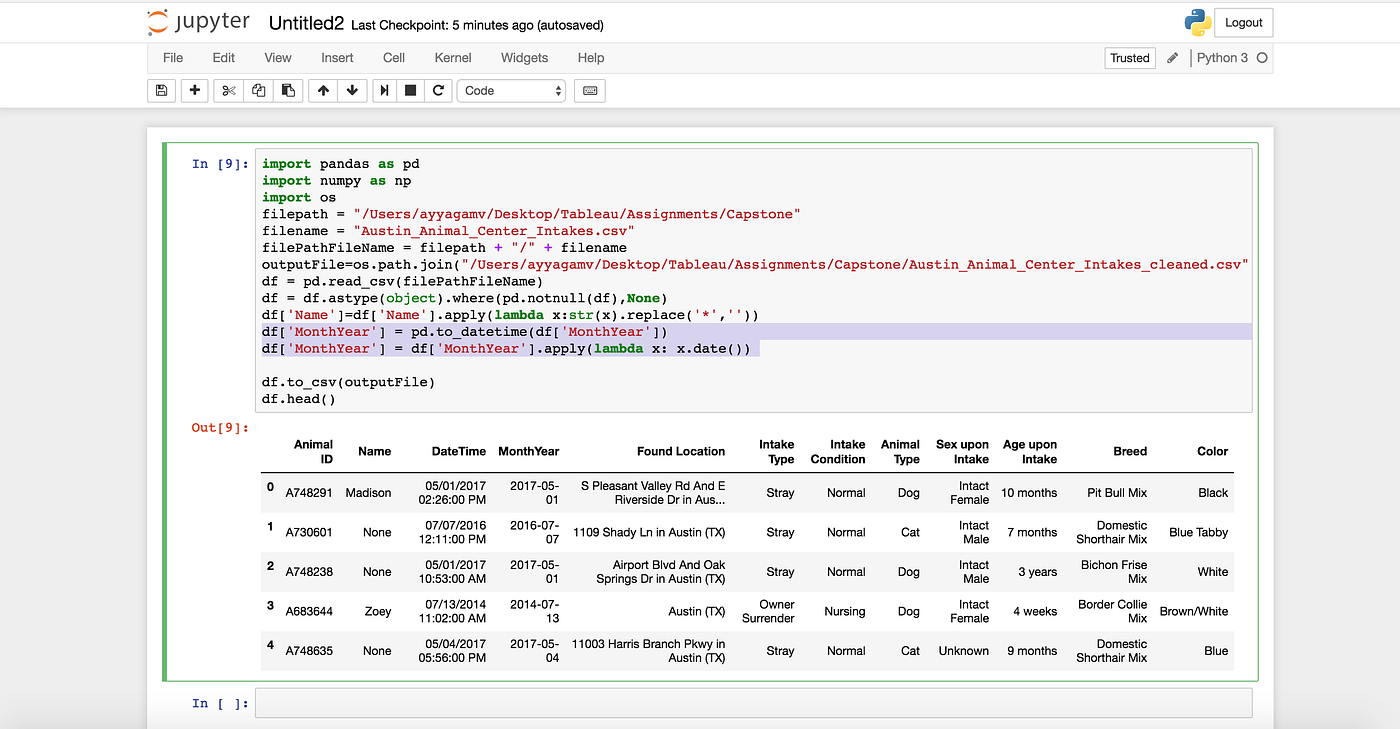
Task: Open the command palette keyboard icon
Action: [589, 90]
